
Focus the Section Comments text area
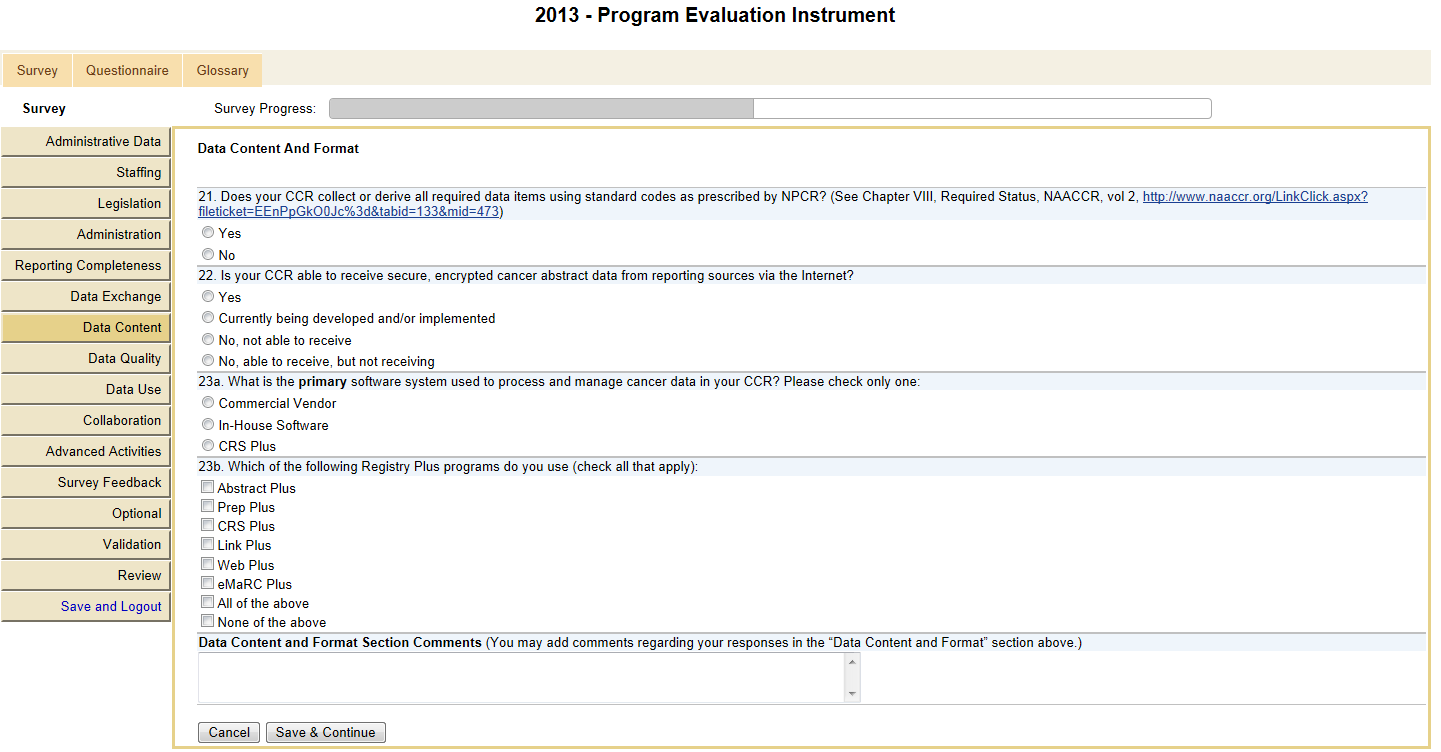(522, 677)
